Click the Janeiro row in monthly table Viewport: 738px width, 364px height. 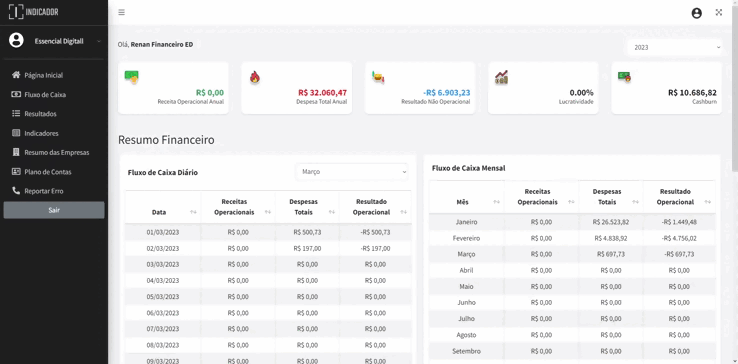(x=572, y=222)
